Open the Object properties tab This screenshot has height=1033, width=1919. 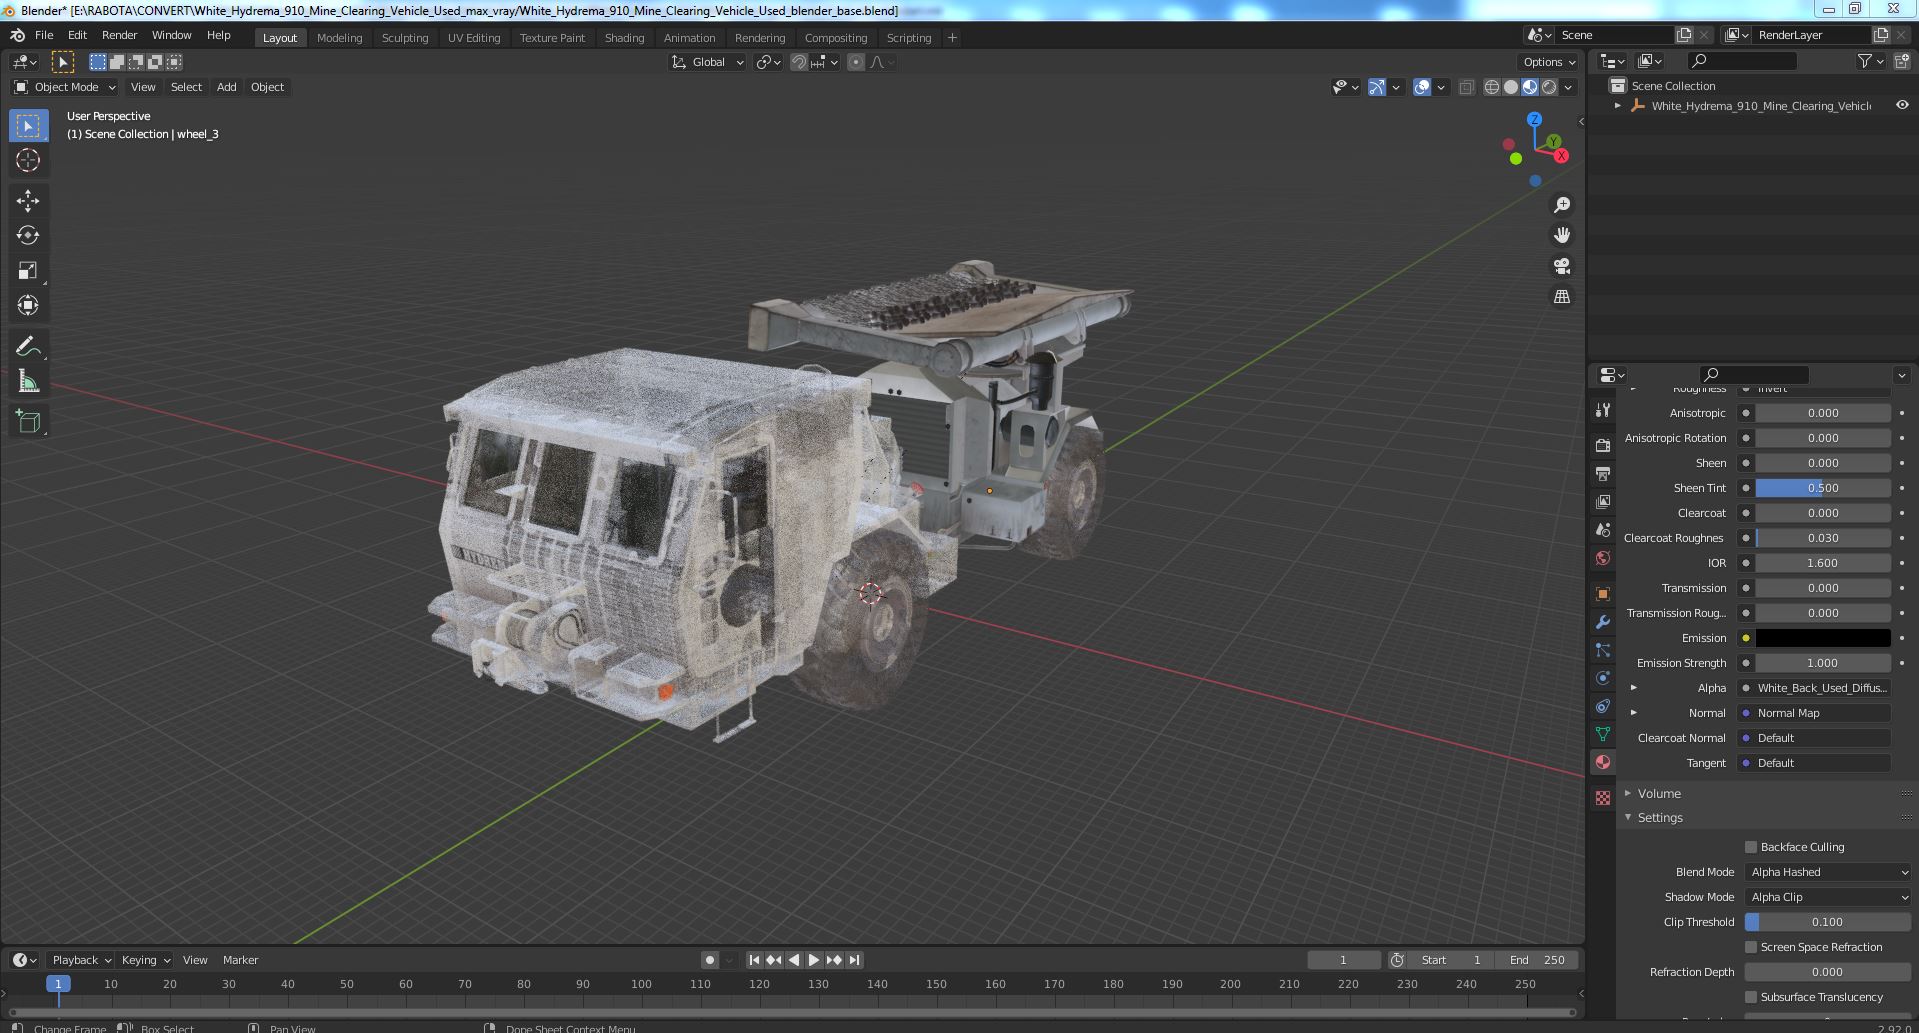click(x=1603, y=594)
